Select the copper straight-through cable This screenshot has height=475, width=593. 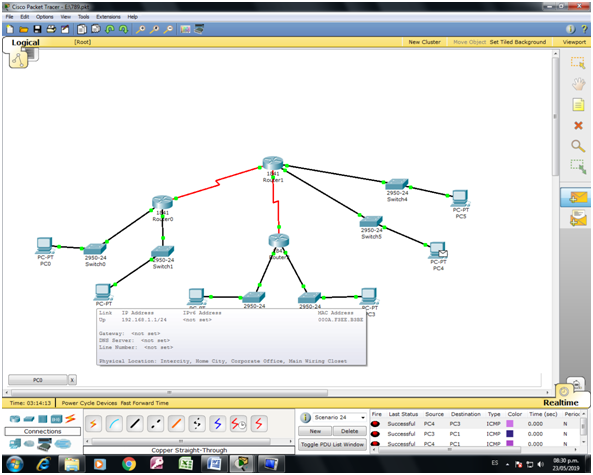pos(135,424)
